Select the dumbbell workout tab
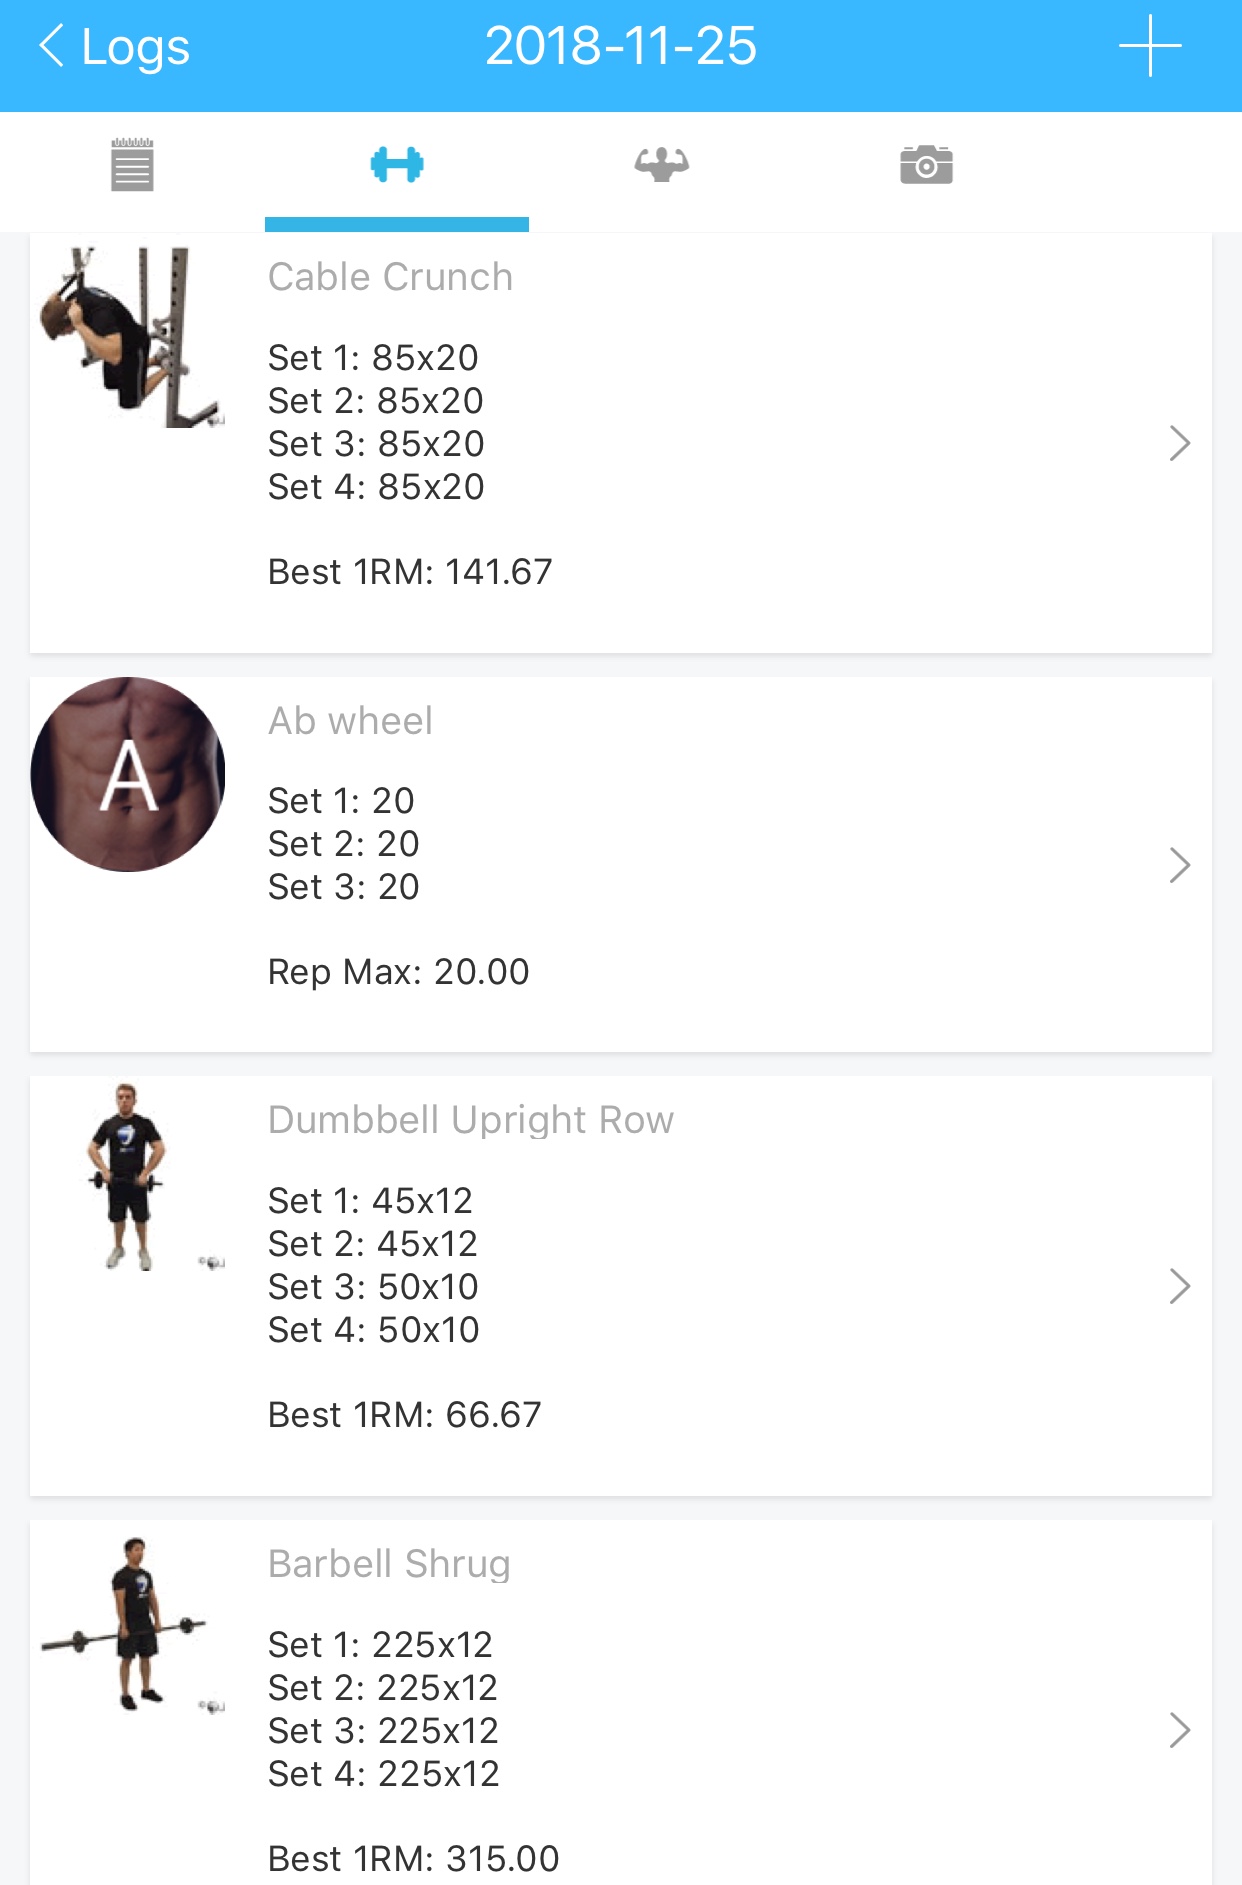 [397, 165]
